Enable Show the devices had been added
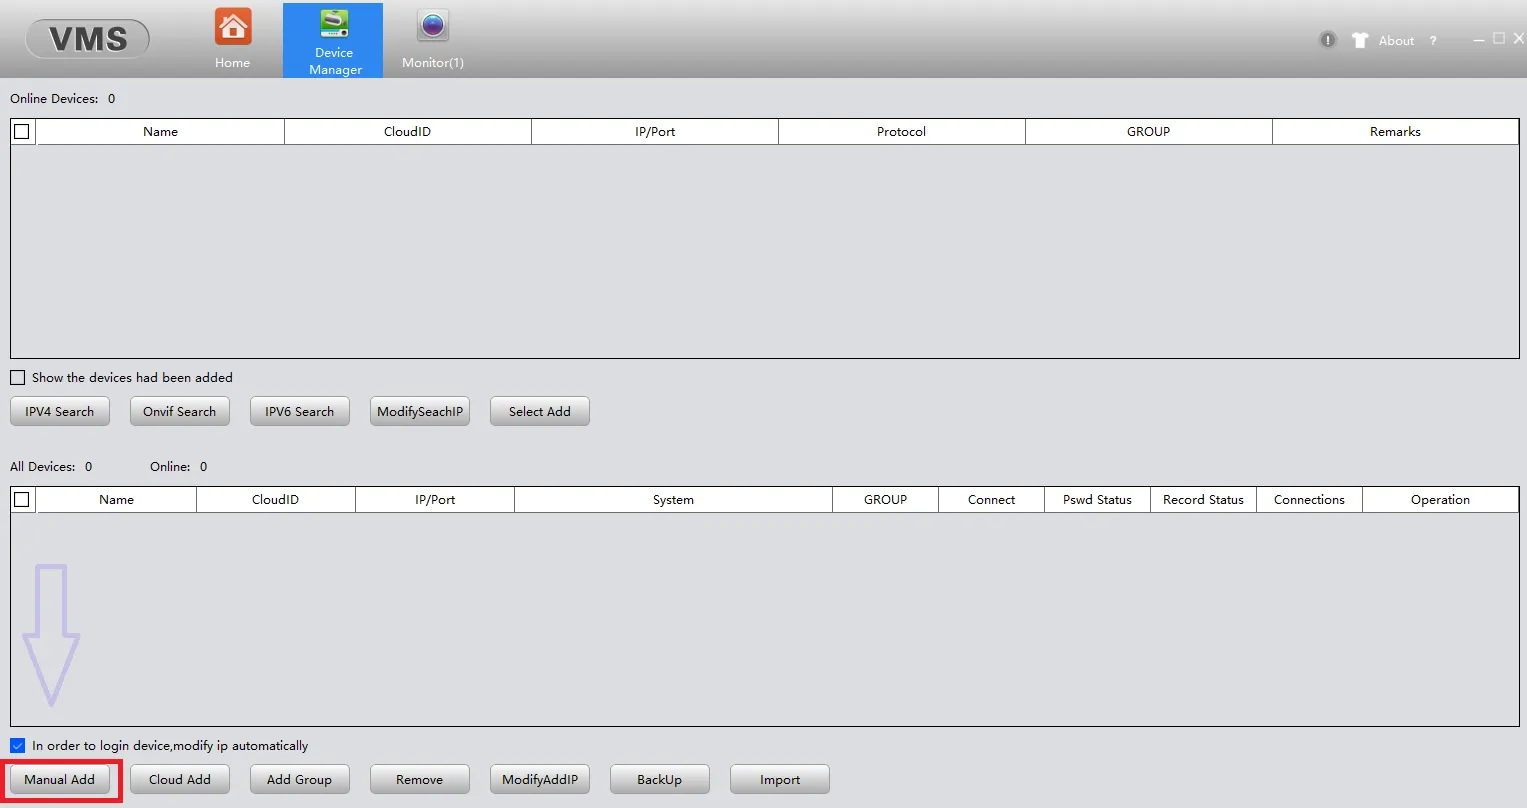This screenshot has width=1527, height=808. pyautogui.click(x=18, y=378)
